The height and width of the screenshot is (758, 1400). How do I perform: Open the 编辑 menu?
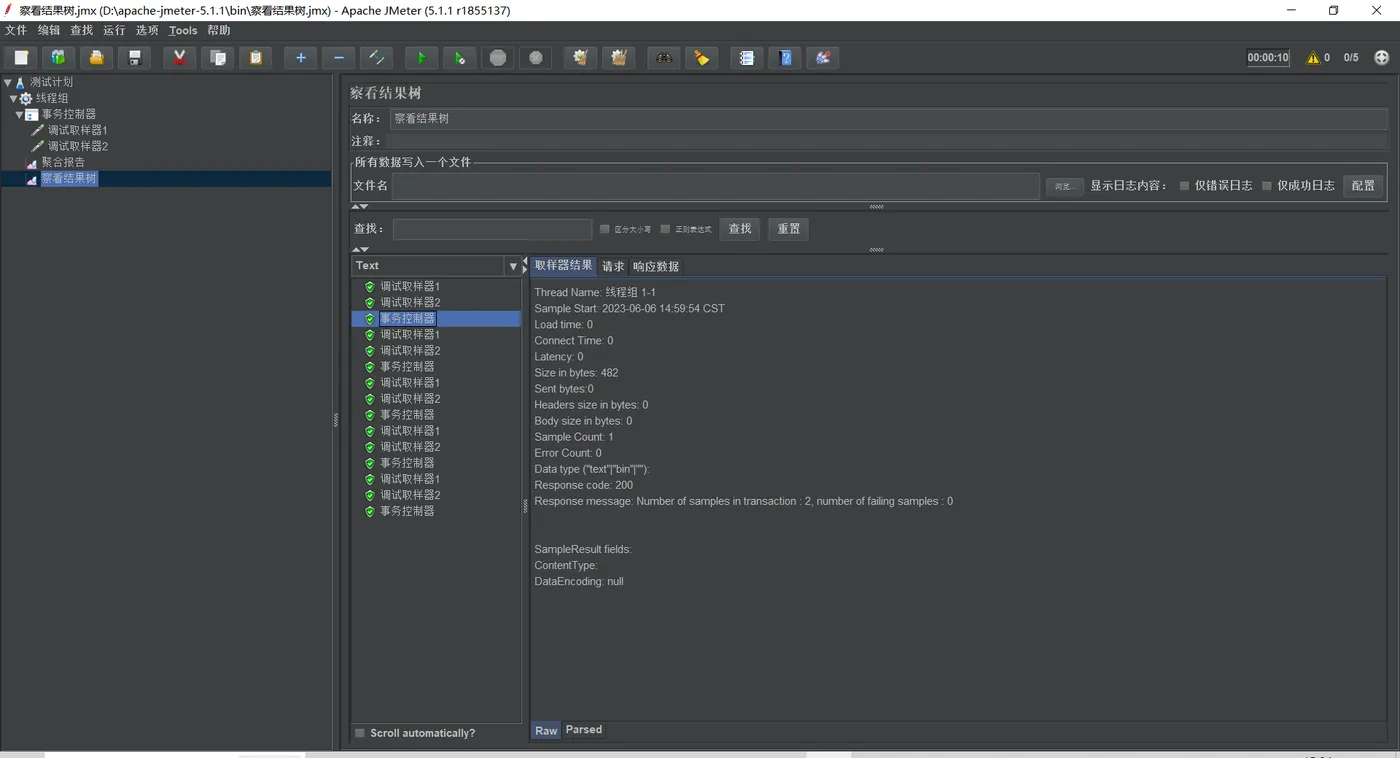click(49, 31)
